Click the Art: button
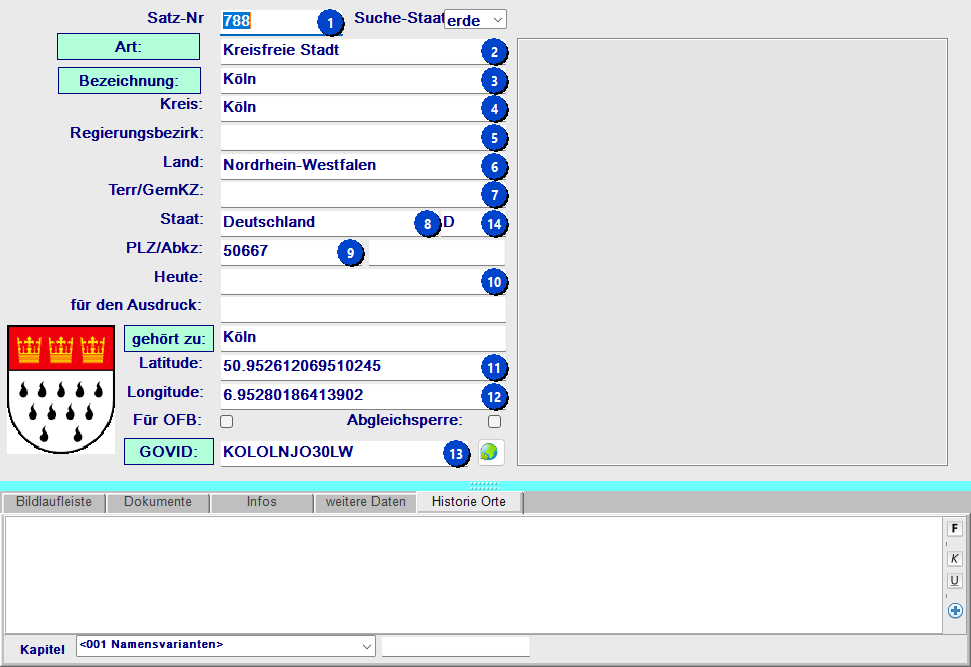Image resolution: width=971 pixels, height=667 pixels. pyautogui.click(x=129, y=47)
